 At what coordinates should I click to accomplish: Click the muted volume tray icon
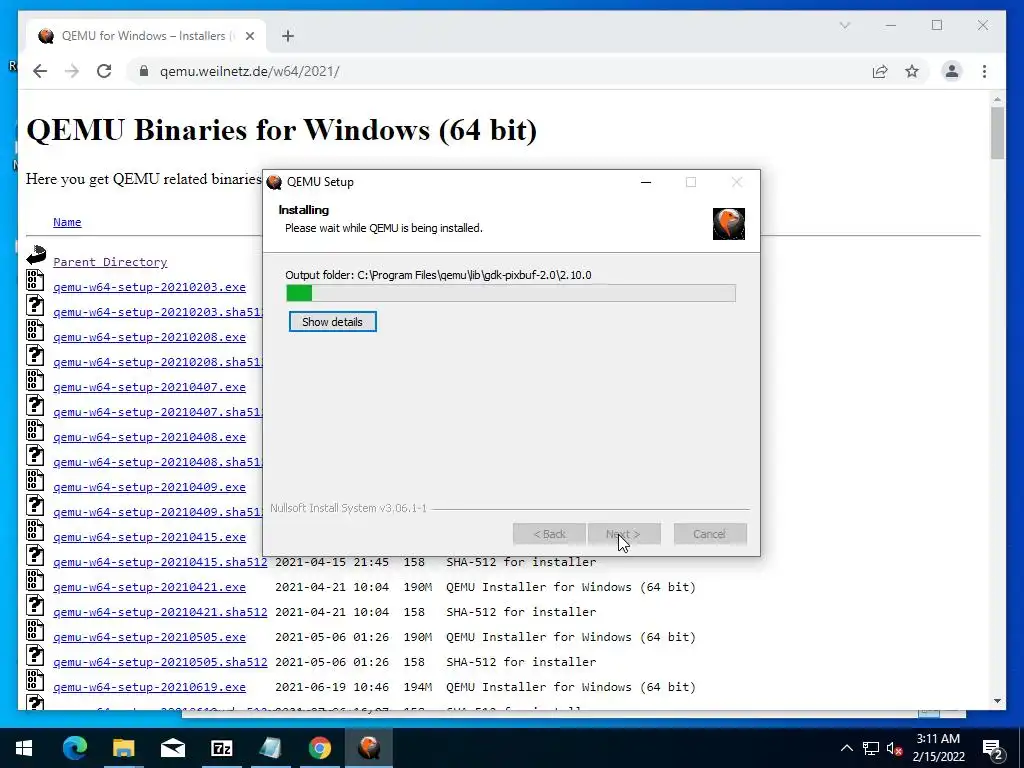point(894,748)
